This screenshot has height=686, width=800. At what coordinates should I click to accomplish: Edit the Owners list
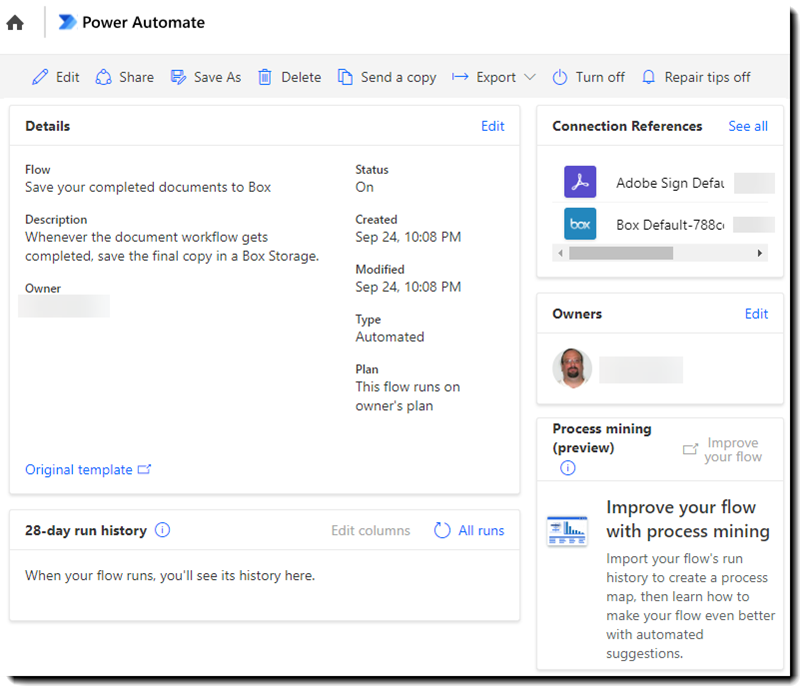pyautogui.click(x=756, y=314)
